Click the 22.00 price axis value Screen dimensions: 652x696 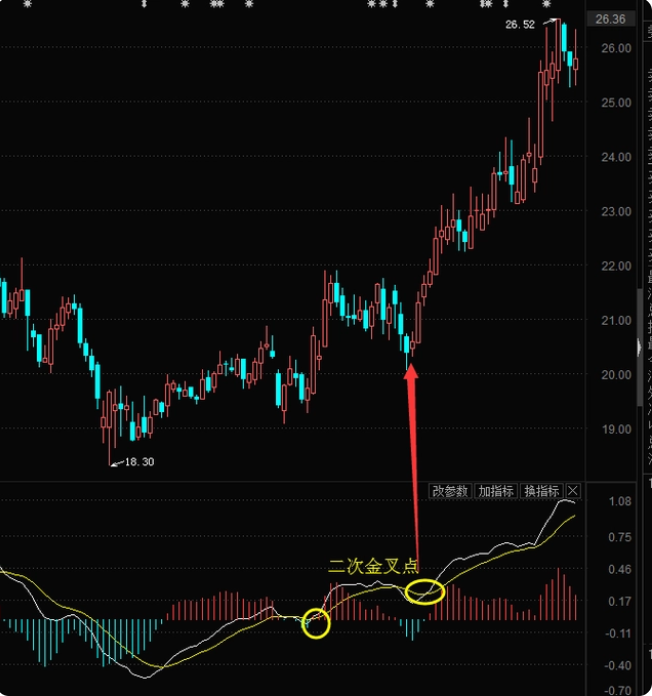coord(616,266)
